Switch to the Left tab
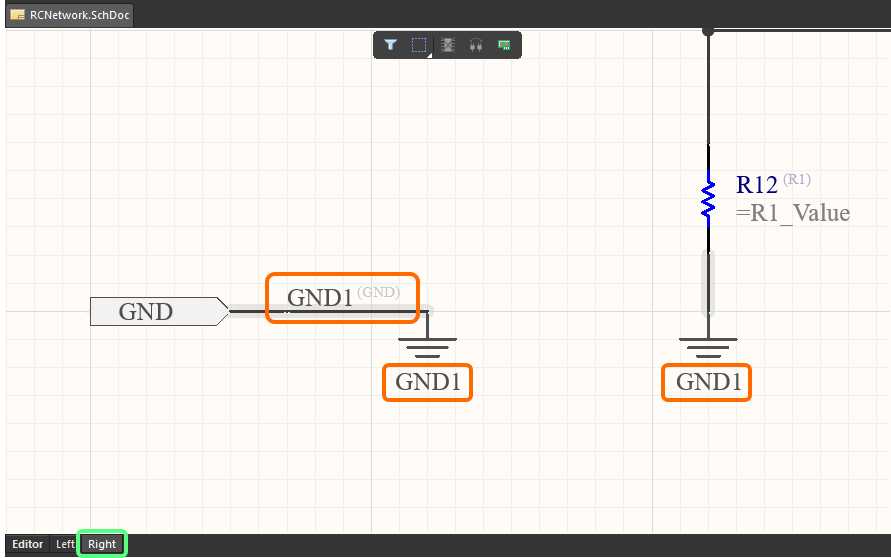Image resolution: width=891 pixels, height=558 pixels. pyautogui.click(x=65, y=544)
